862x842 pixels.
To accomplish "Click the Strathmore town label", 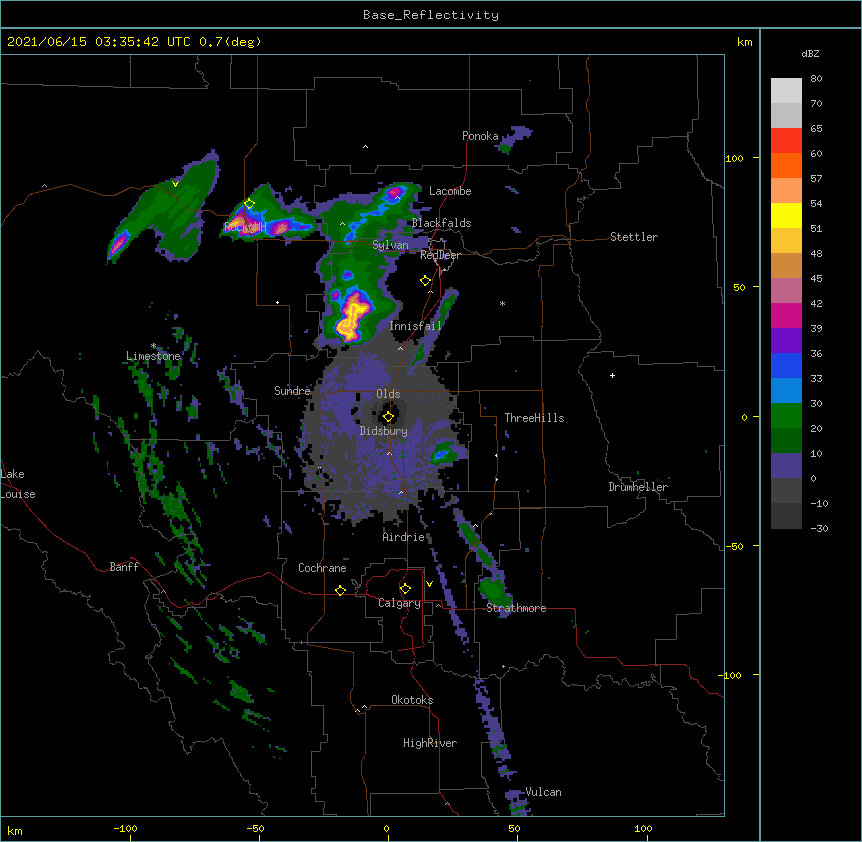I will (x=516, y=608).
